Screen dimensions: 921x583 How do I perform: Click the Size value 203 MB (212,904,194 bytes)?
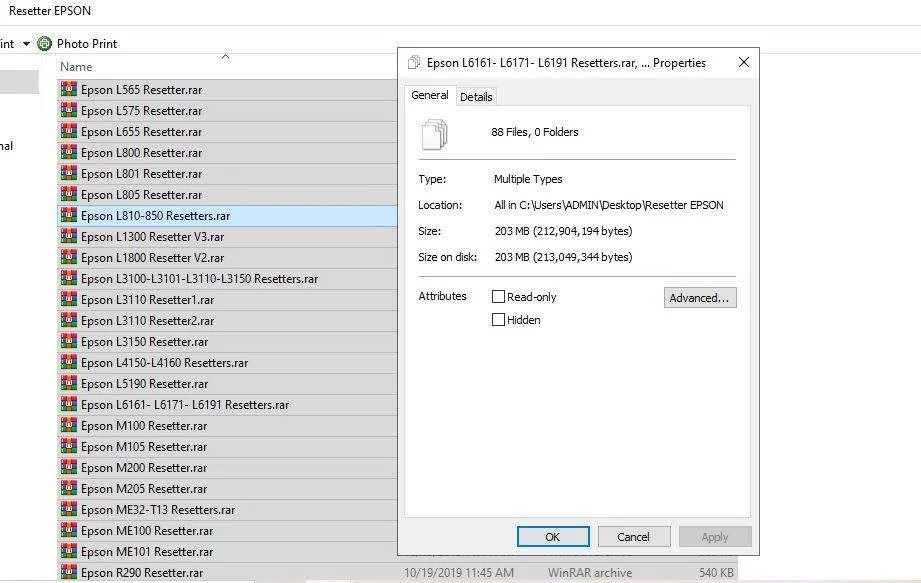pyautogui.click(x=563, y=231)
